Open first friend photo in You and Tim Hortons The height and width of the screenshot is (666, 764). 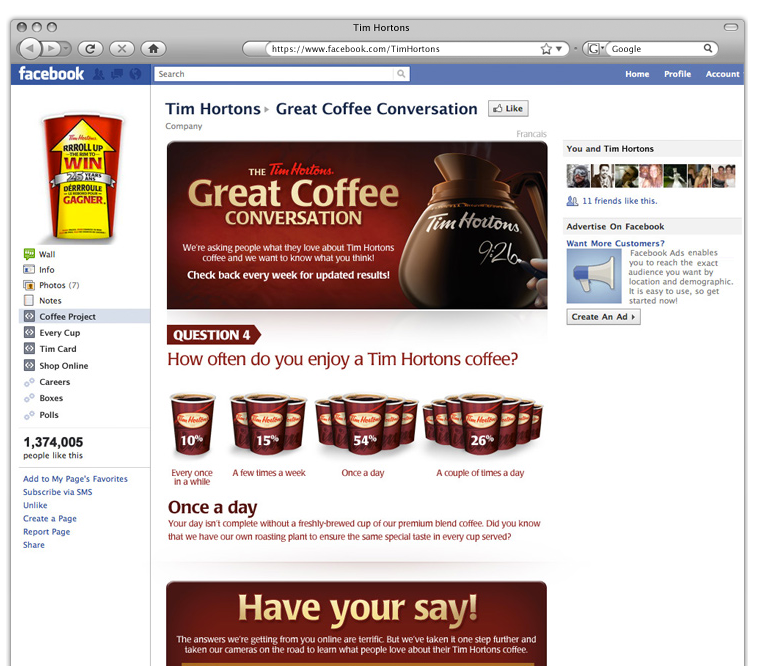click(x=578, y=176)
